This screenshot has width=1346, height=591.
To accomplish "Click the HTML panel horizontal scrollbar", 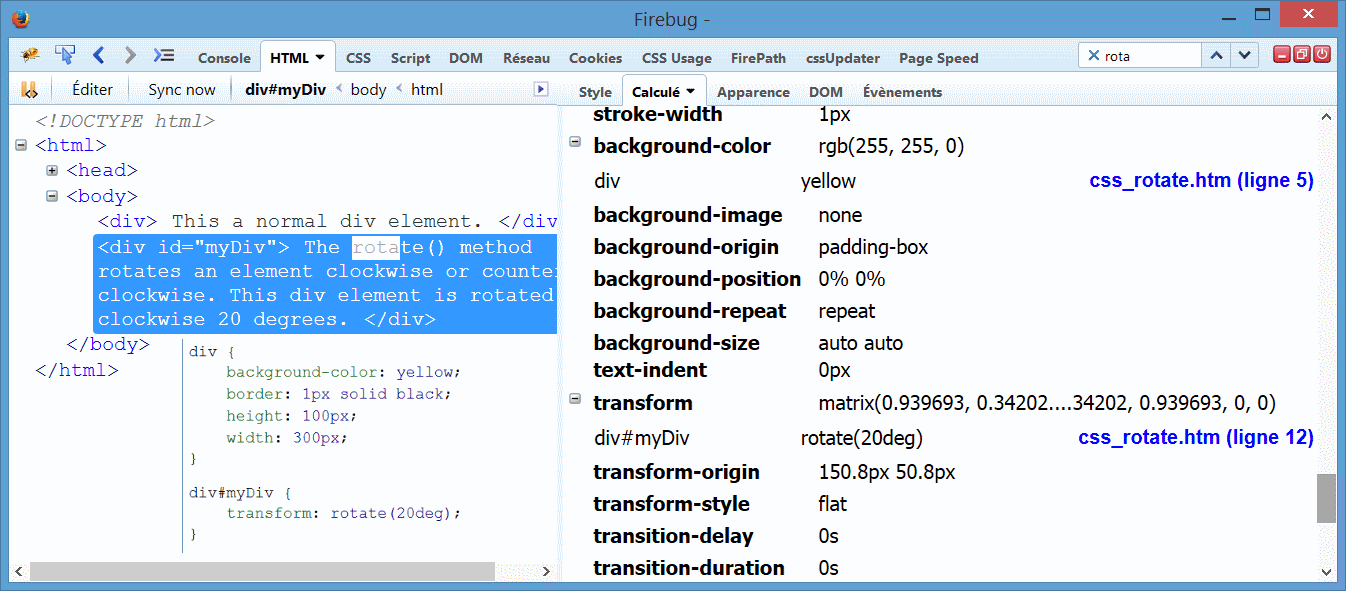I will 262,571.
